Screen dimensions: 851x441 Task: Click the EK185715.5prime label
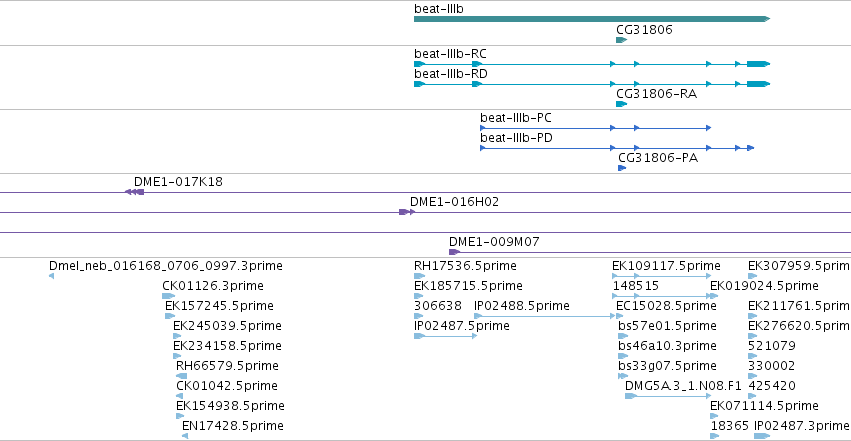468,286
